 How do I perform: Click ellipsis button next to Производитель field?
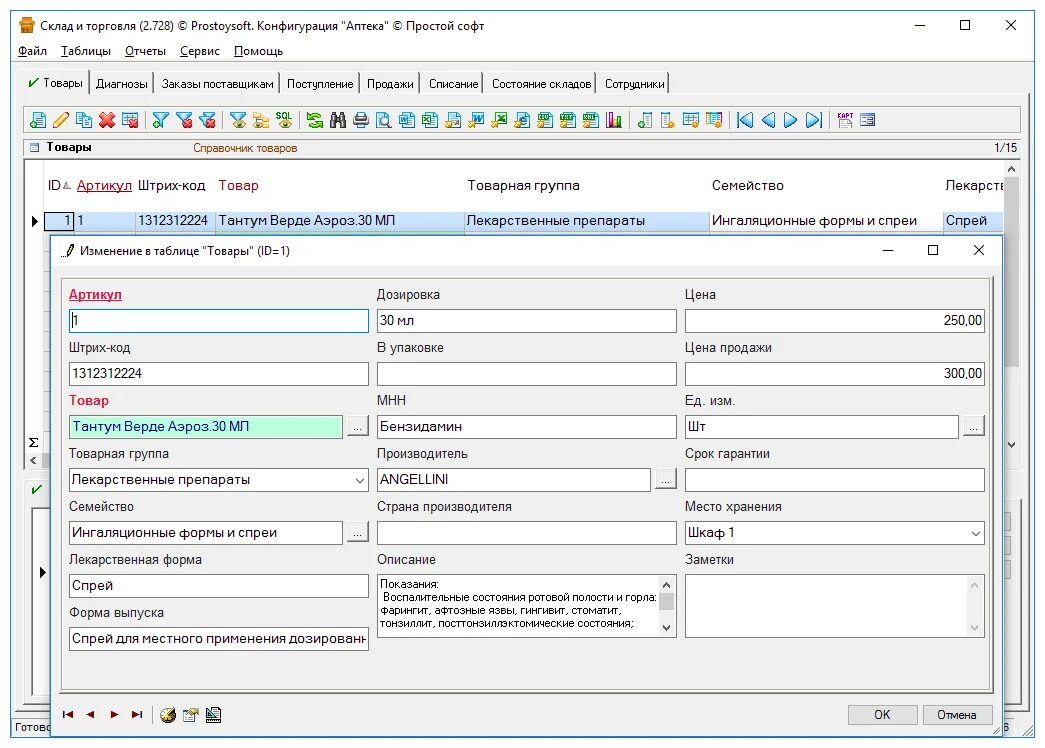point(666,479)
